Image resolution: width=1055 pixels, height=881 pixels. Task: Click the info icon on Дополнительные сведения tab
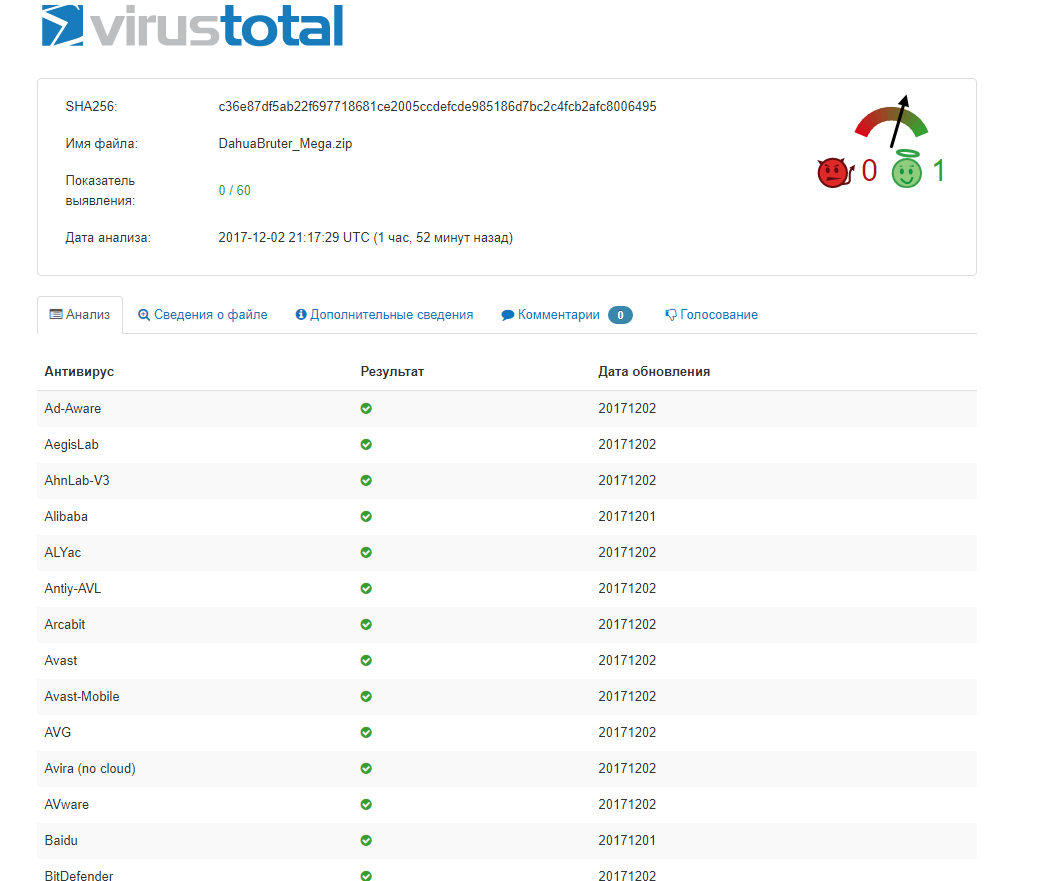click(301, 314)
